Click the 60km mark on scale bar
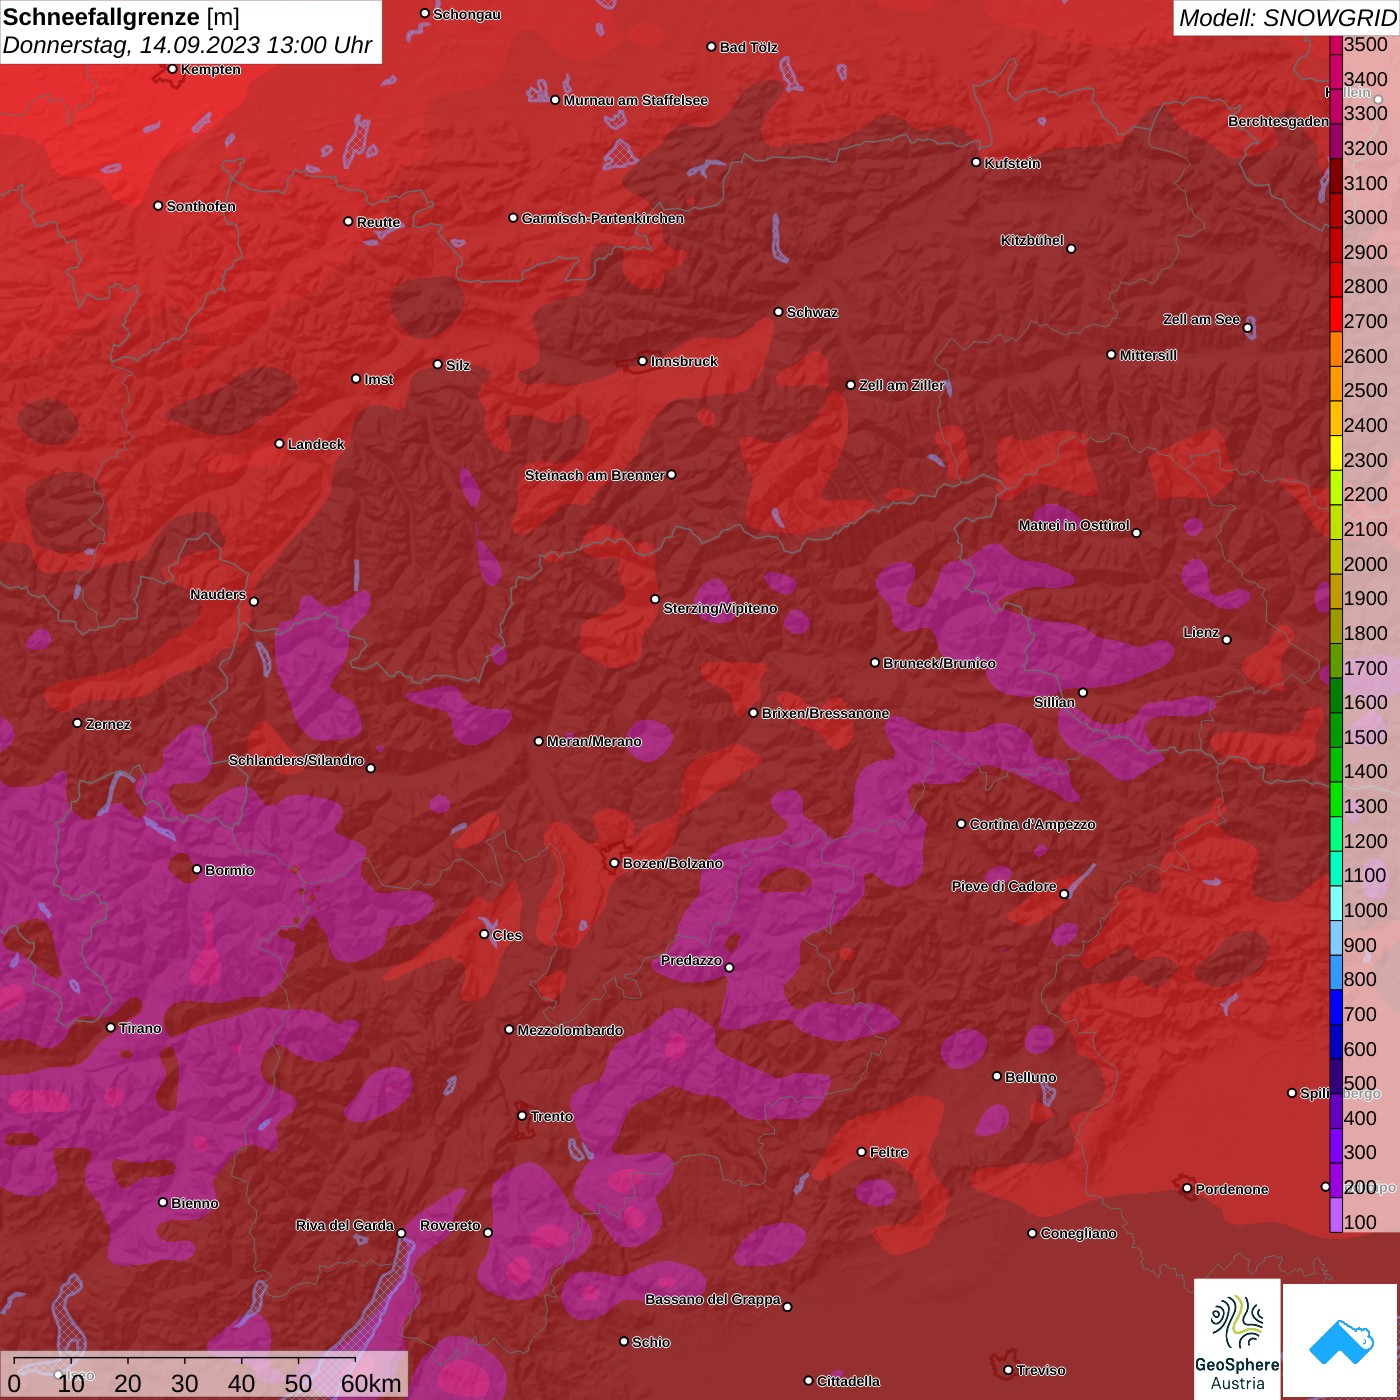 pos(371,1383)
